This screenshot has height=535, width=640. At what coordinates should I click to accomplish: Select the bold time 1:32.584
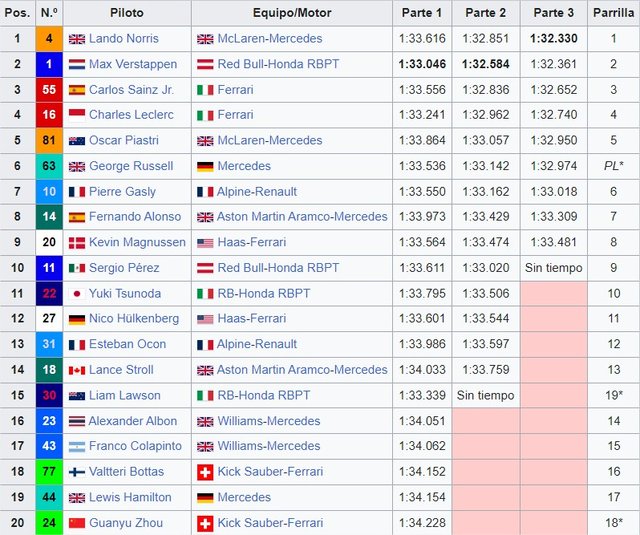click(x=486, y=64)
